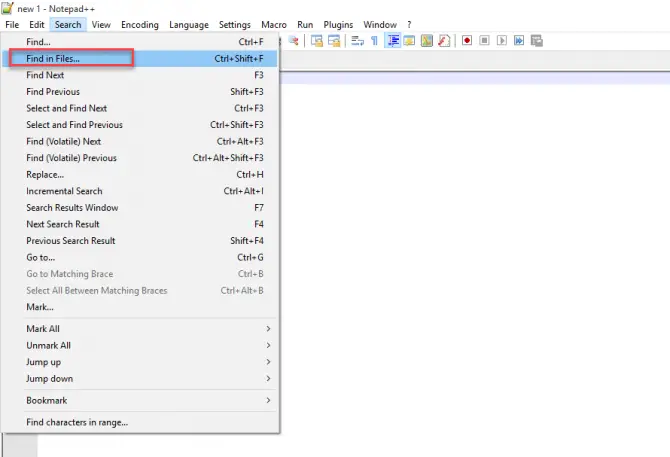
Task: Select the Select and Find Next entry
Action: [x=140, y=108]
